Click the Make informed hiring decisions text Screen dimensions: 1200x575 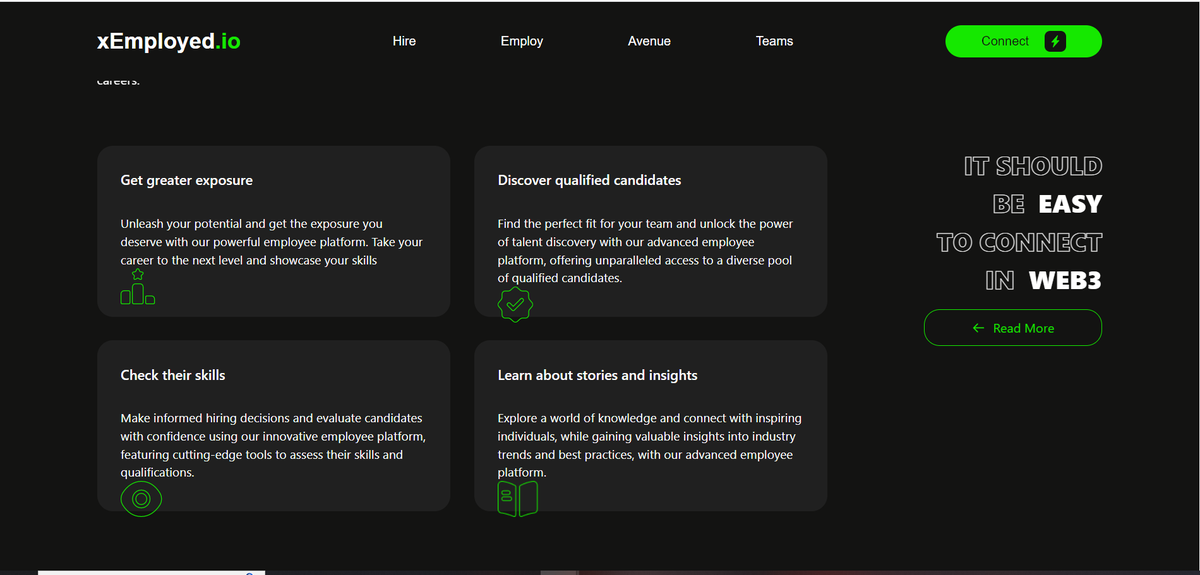pos(273,445)
